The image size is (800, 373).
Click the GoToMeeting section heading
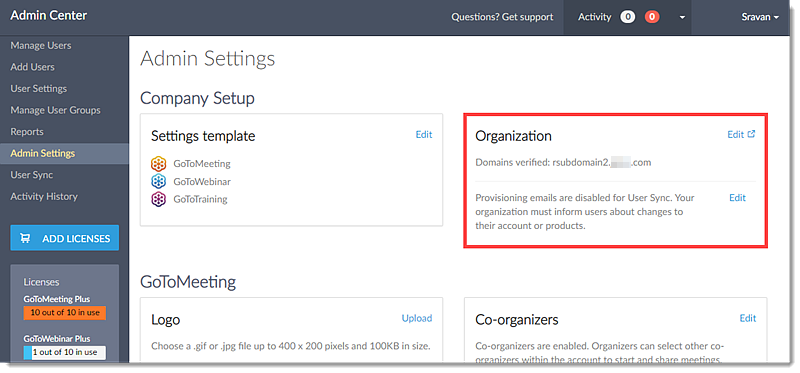coord(188,282)
